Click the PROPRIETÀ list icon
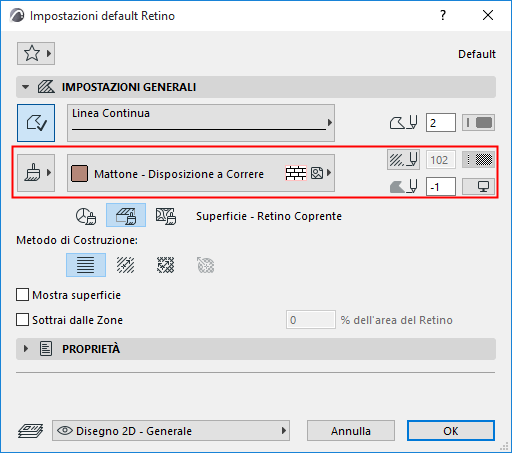Screen dimensions: 512x453 pos(46,349)
